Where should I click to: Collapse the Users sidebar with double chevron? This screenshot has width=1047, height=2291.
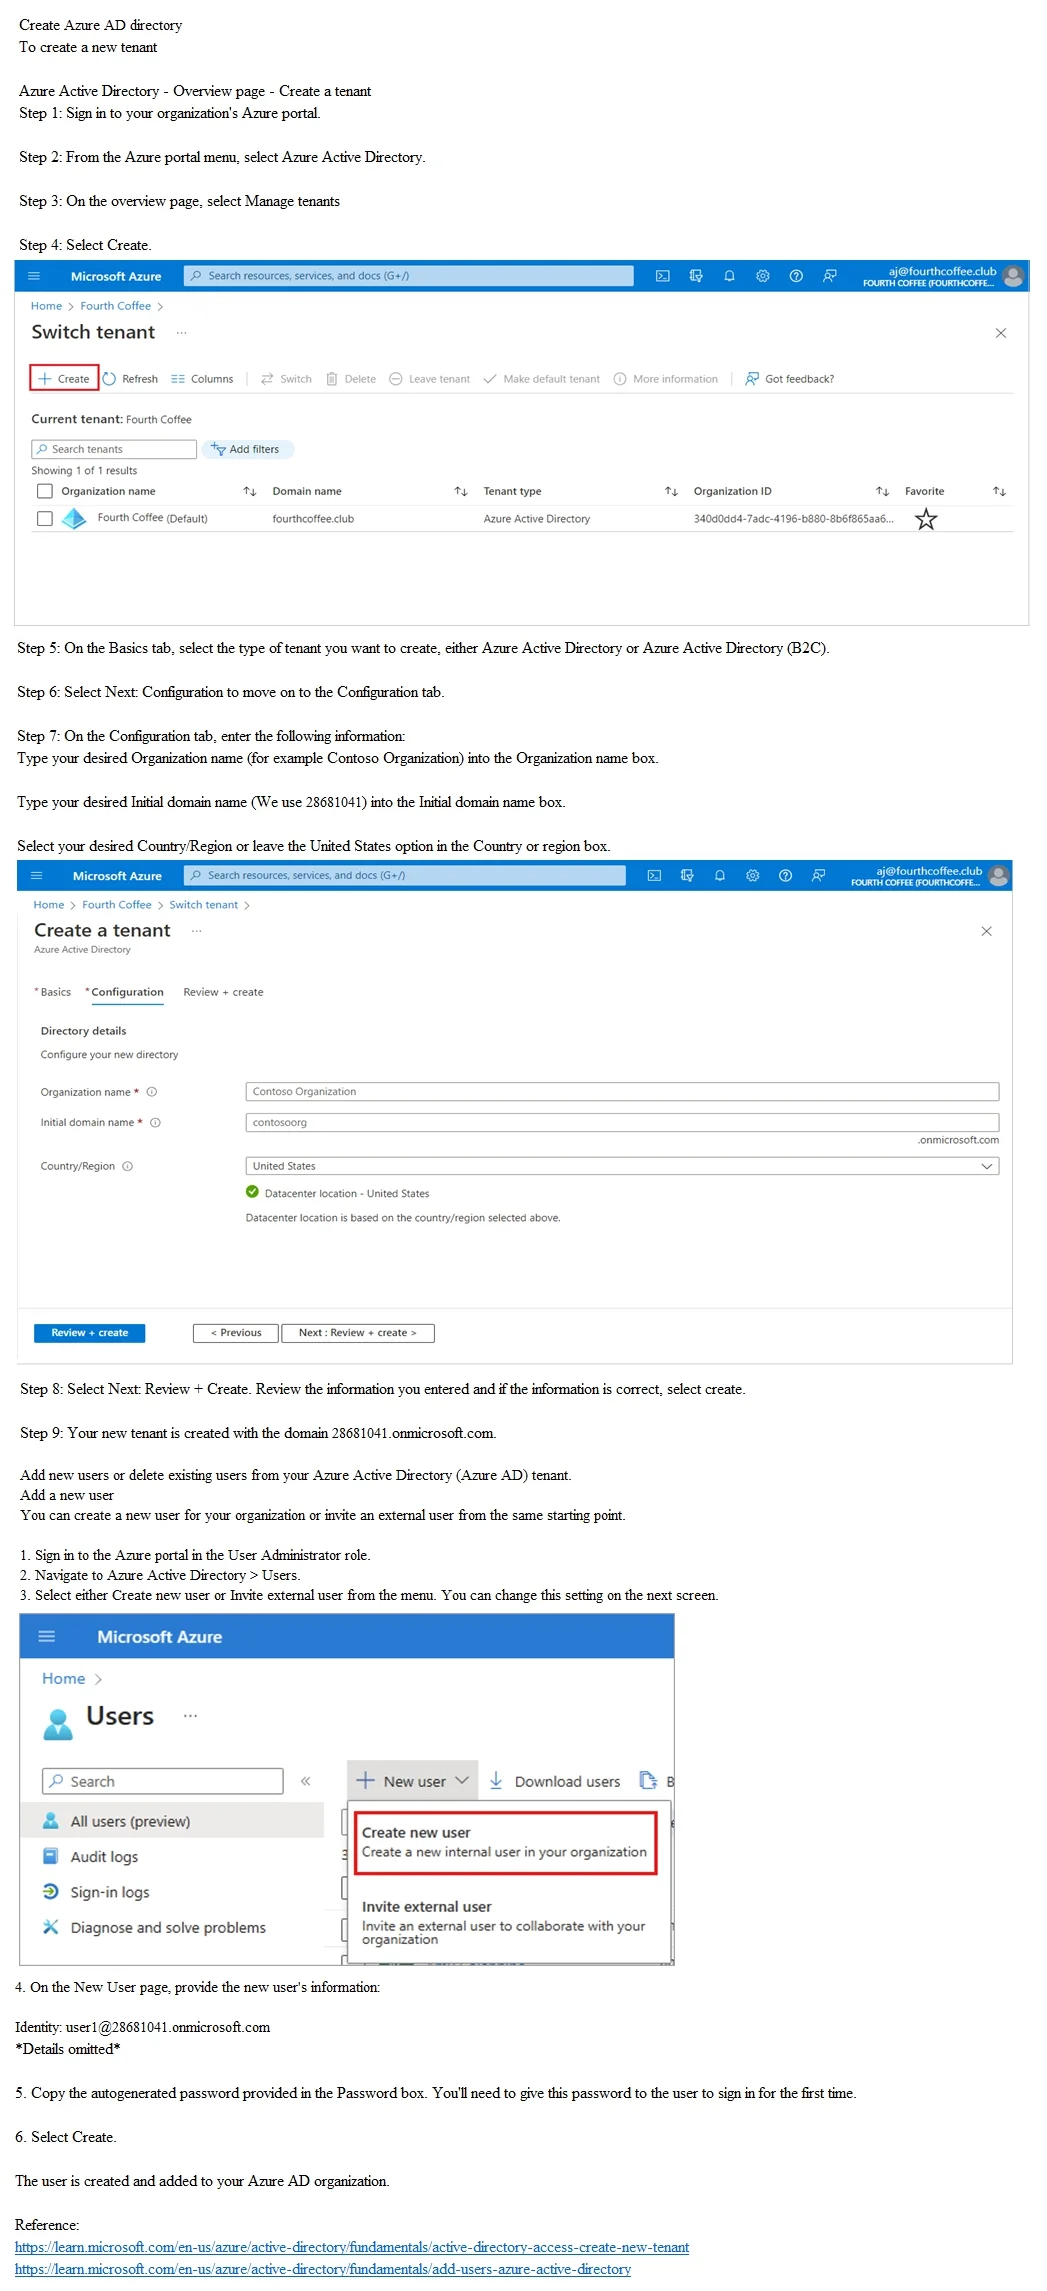[x=306, y=1781]
